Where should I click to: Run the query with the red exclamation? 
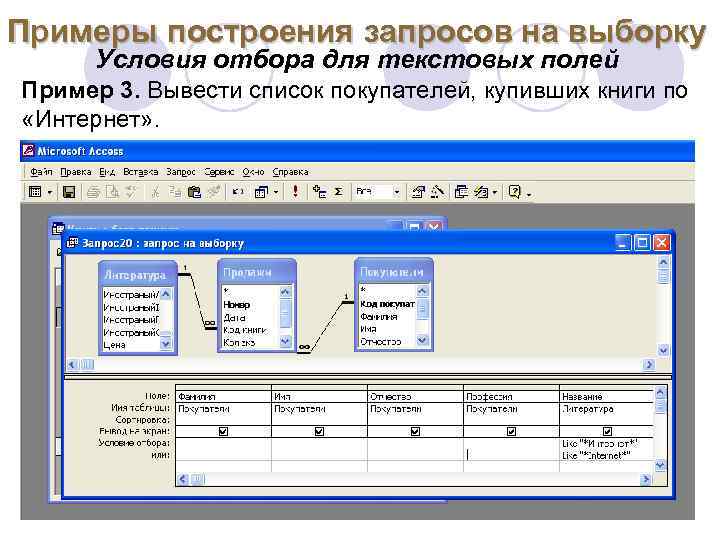click(295, 191)
